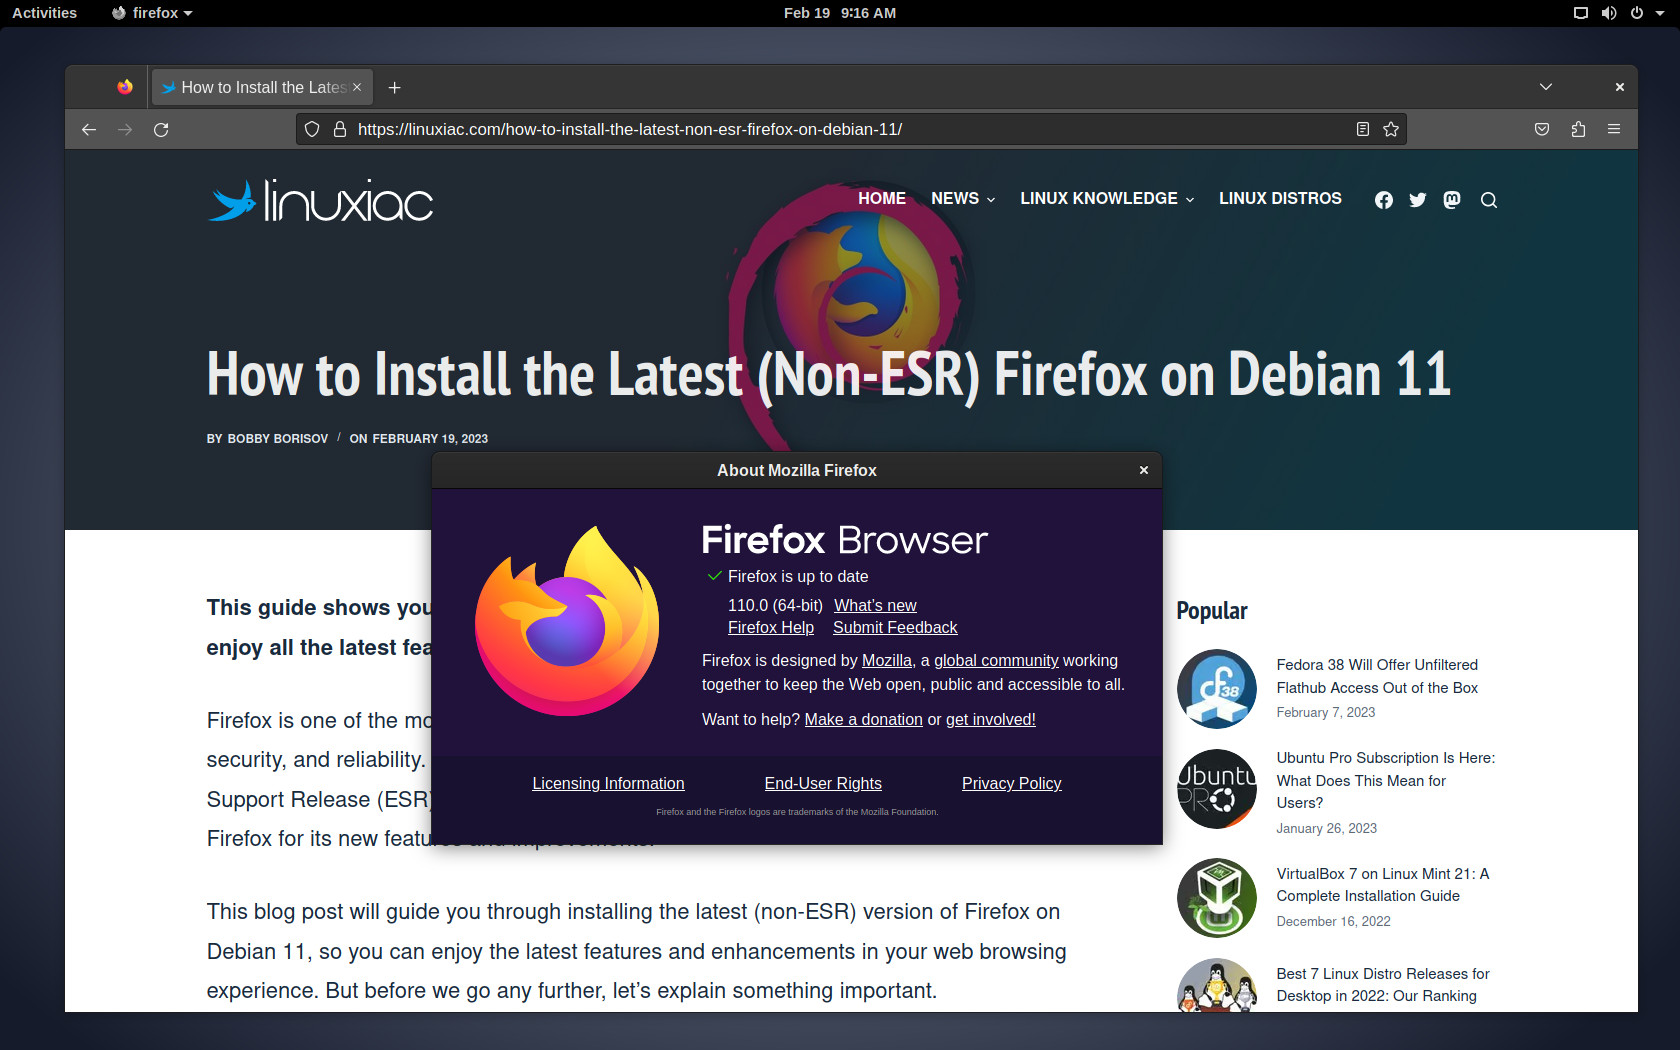Open Ubuntu Pro Subscription article link
Viewport: 1680px width, 1050px height.
[1386, 780]
